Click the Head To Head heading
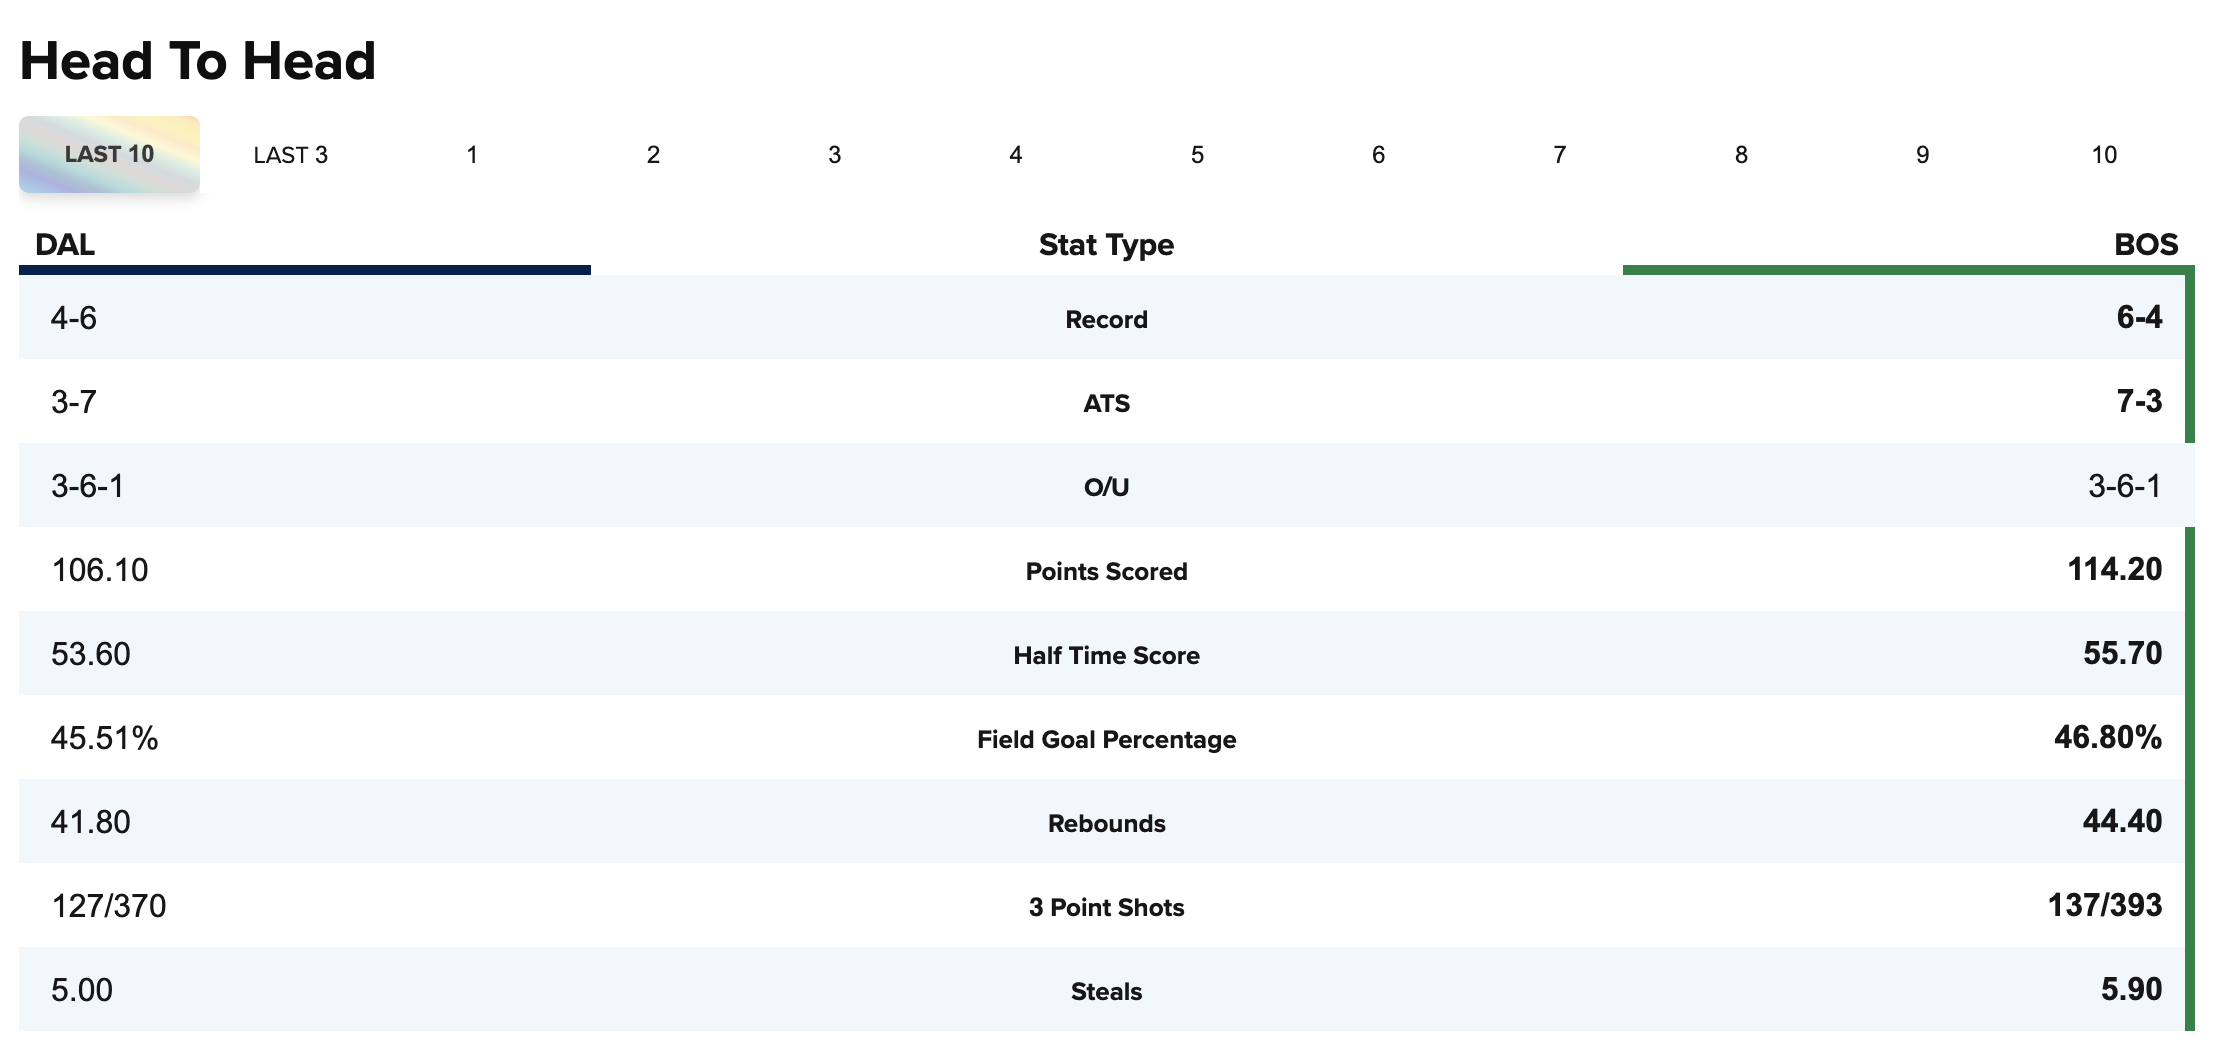Screen dimensions: 2228x1054 tap(198, 61)
